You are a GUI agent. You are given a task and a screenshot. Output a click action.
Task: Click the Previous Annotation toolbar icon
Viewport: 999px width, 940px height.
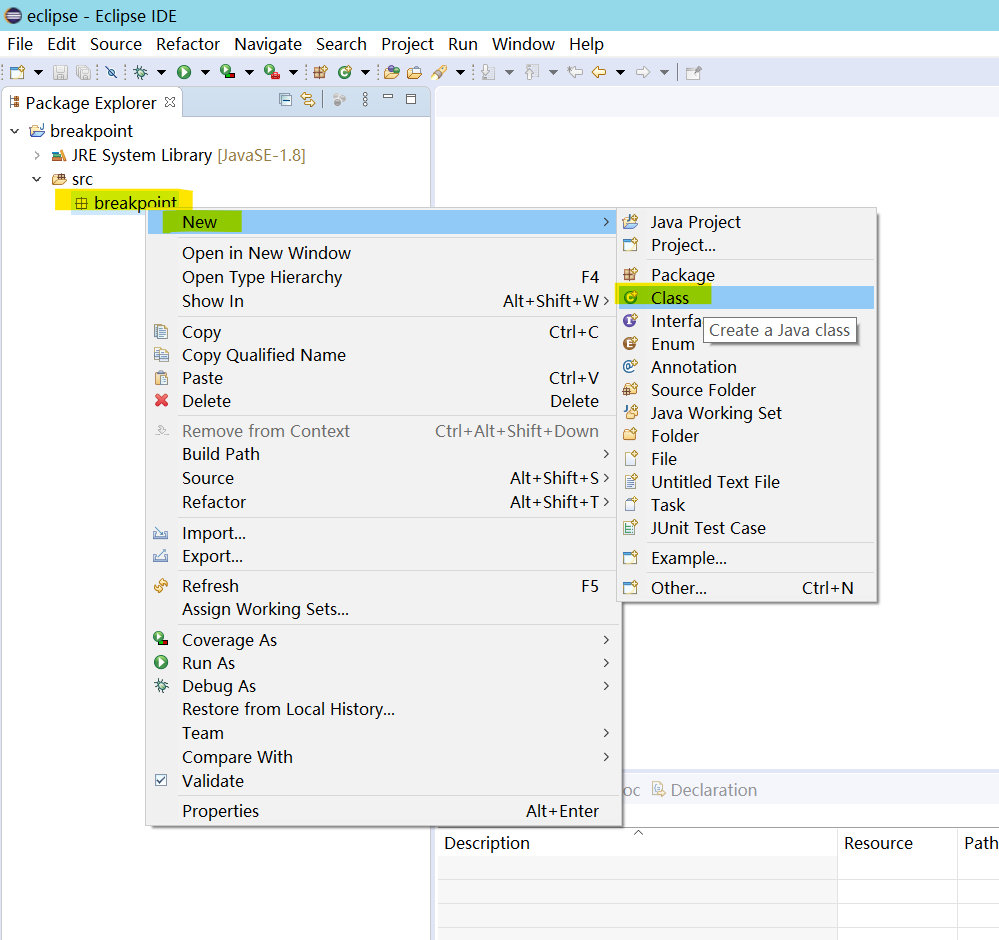[x=532, y=73]
